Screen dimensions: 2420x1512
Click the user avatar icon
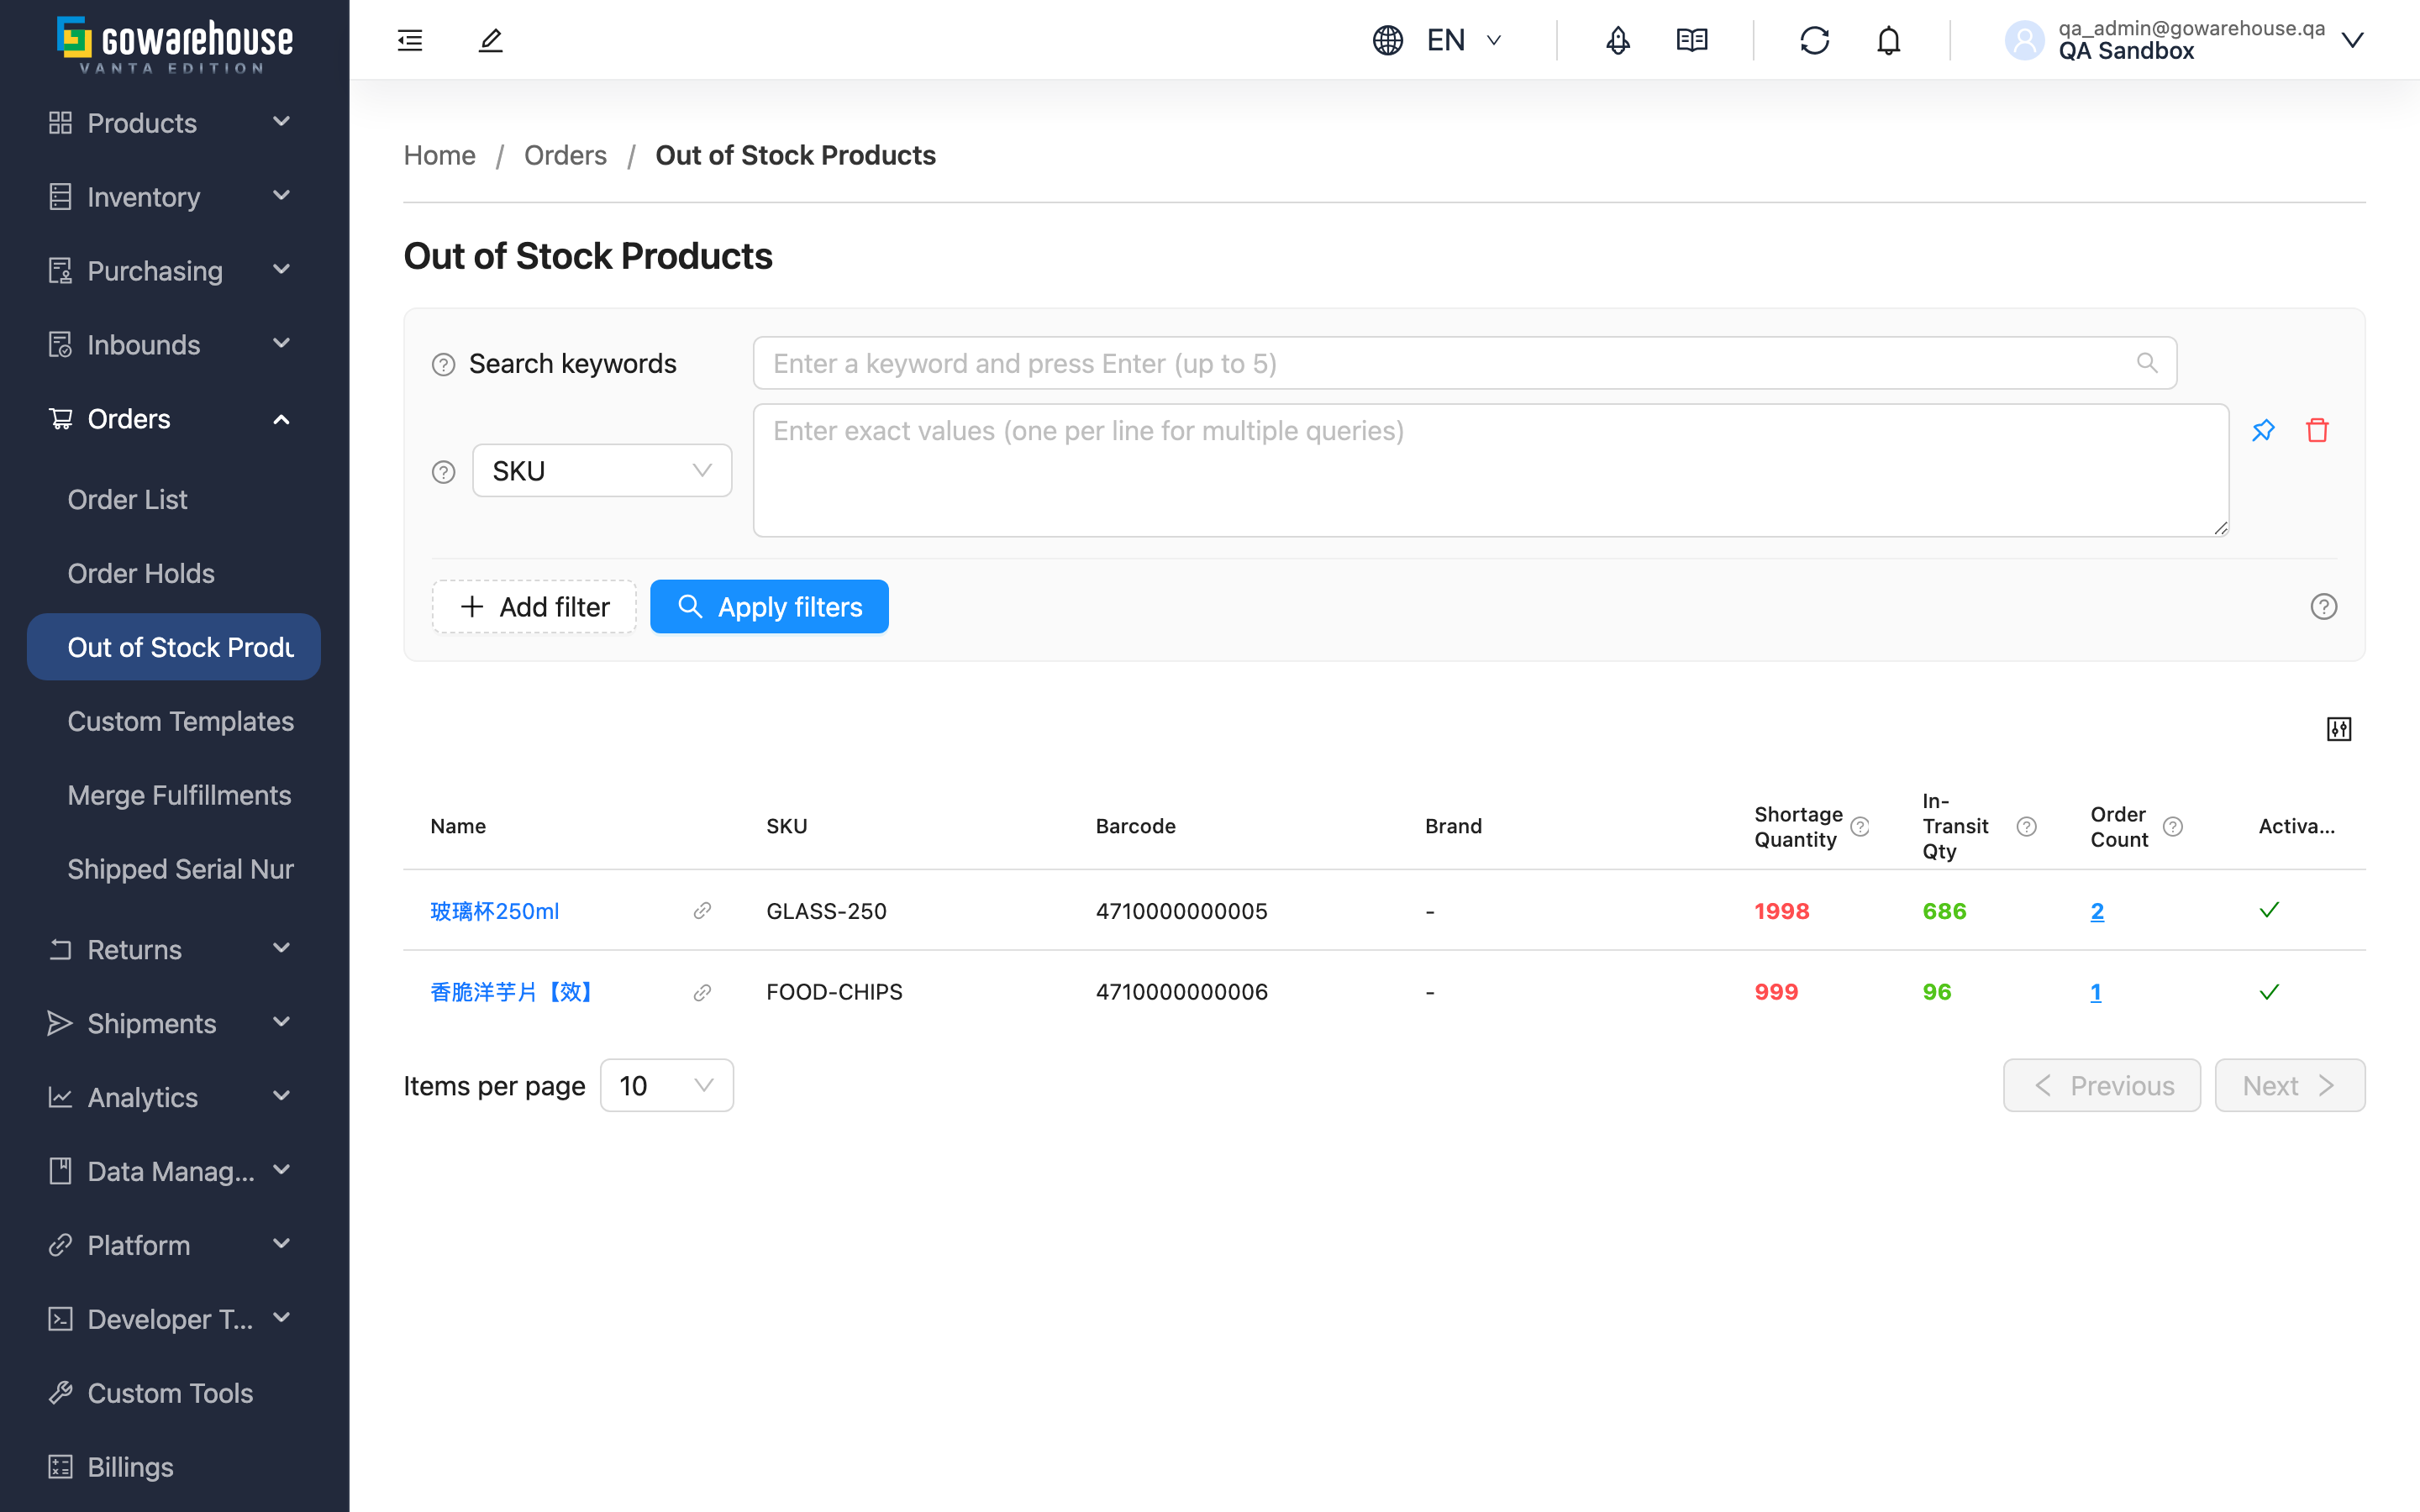(2025, 40)
